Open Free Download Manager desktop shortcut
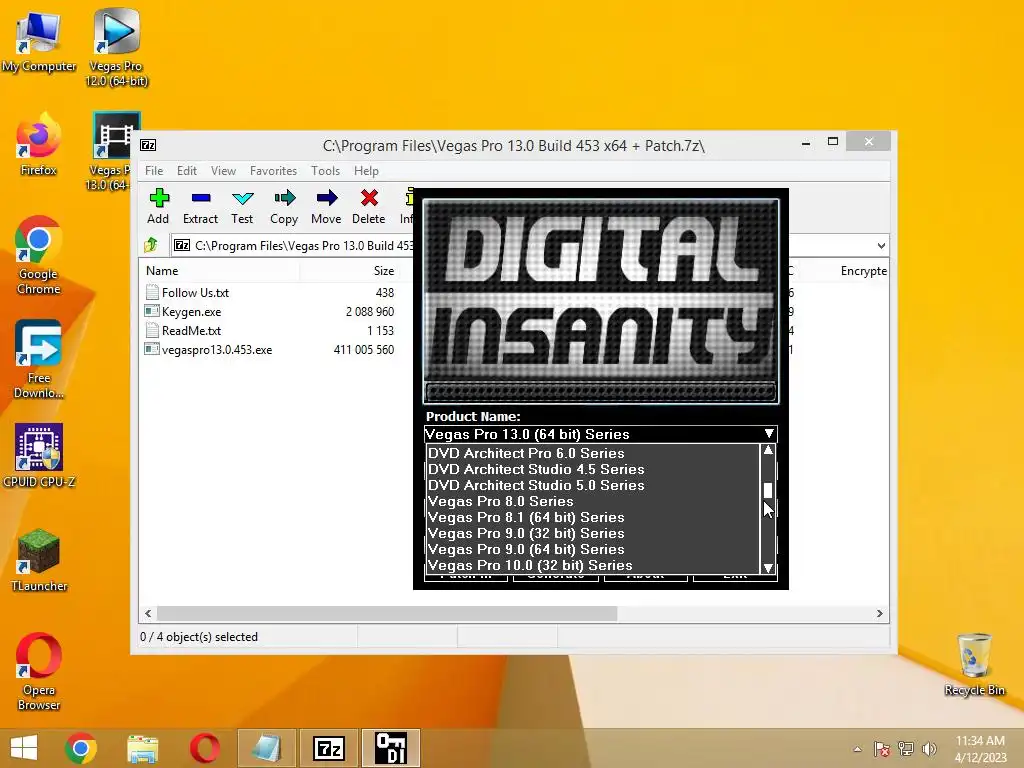Viewport: 1024px width, 768px height. pos(39,359)
